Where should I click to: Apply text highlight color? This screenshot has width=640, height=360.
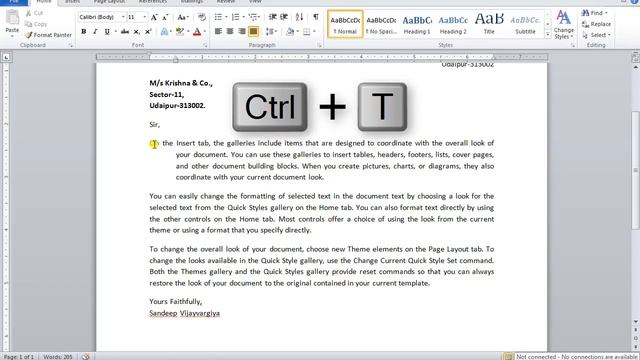point(179,31)
